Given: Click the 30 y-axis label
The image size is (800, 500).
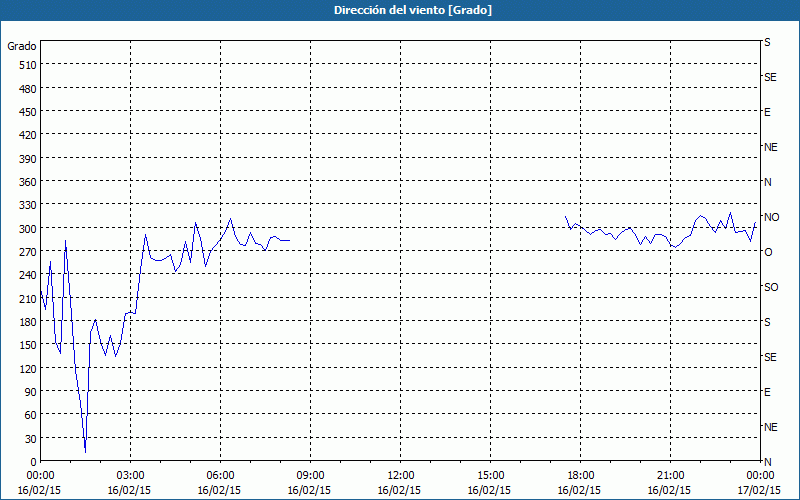Looking at the screenshot, I should click(x=31, y=439).
